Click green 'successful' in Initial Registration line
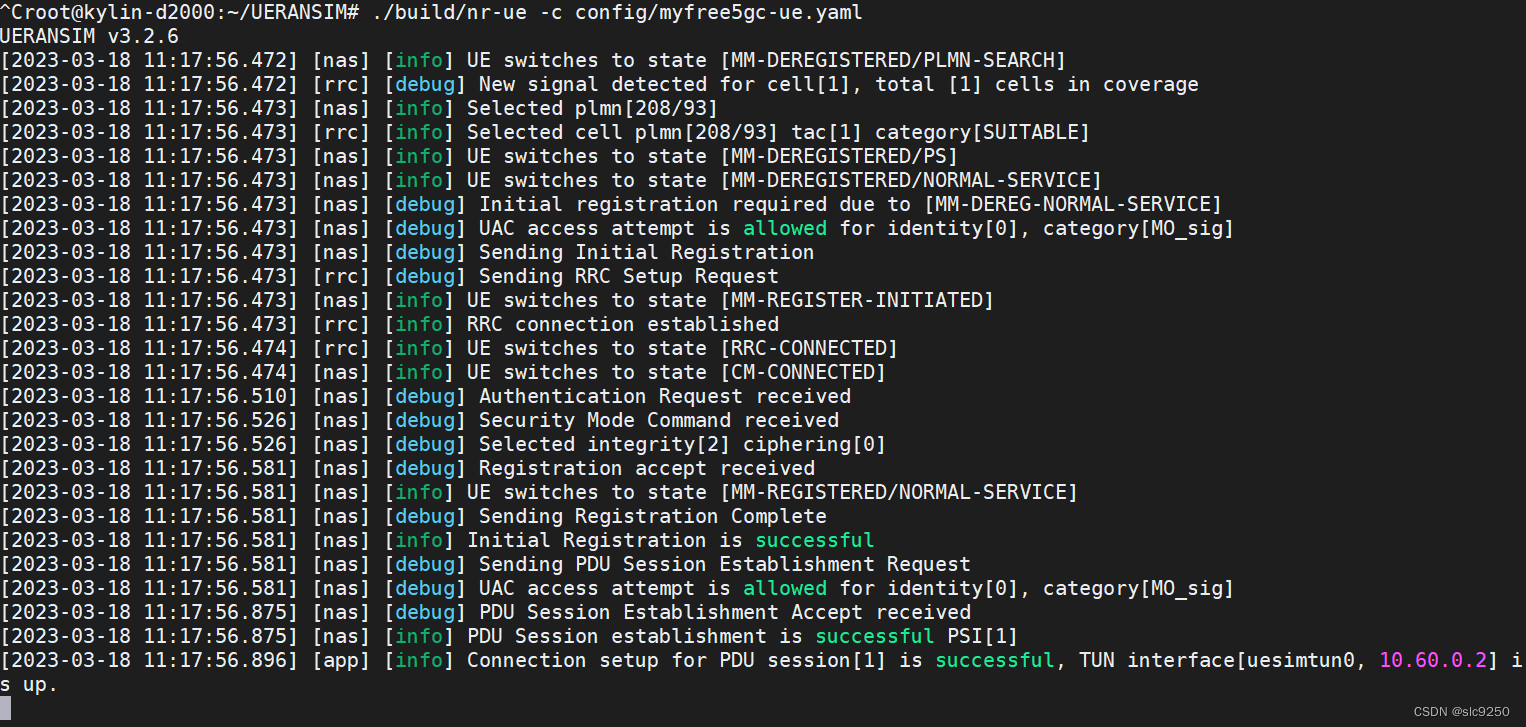This screenshot has height=727, width=1526. point(815,540)
